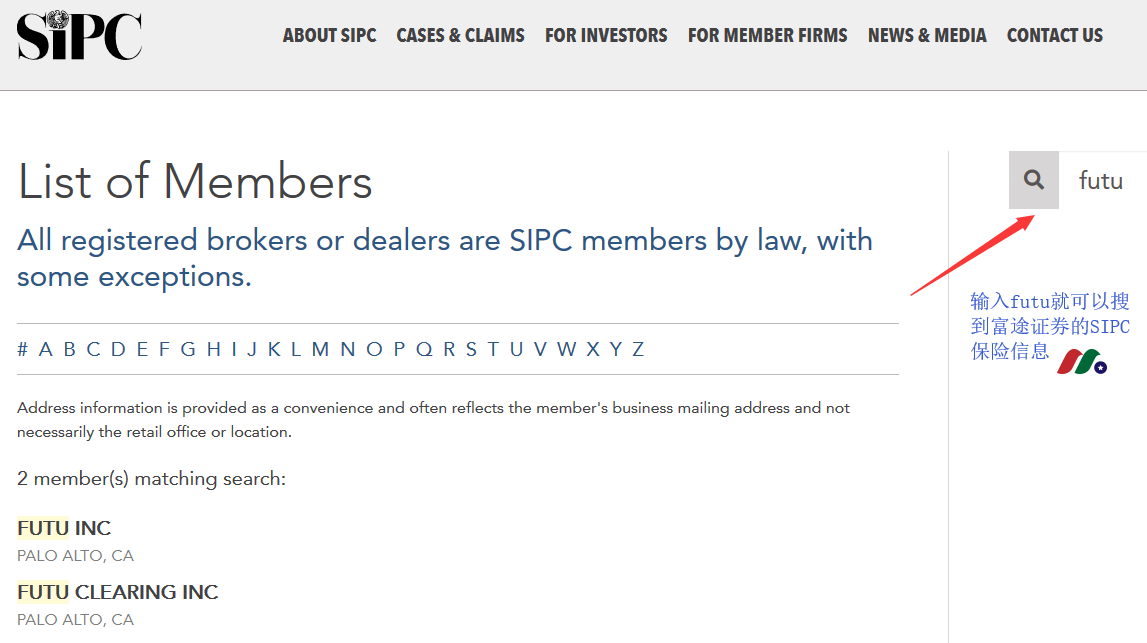
Task: Open the Cases & Claims menu
Action: point(460,35)
